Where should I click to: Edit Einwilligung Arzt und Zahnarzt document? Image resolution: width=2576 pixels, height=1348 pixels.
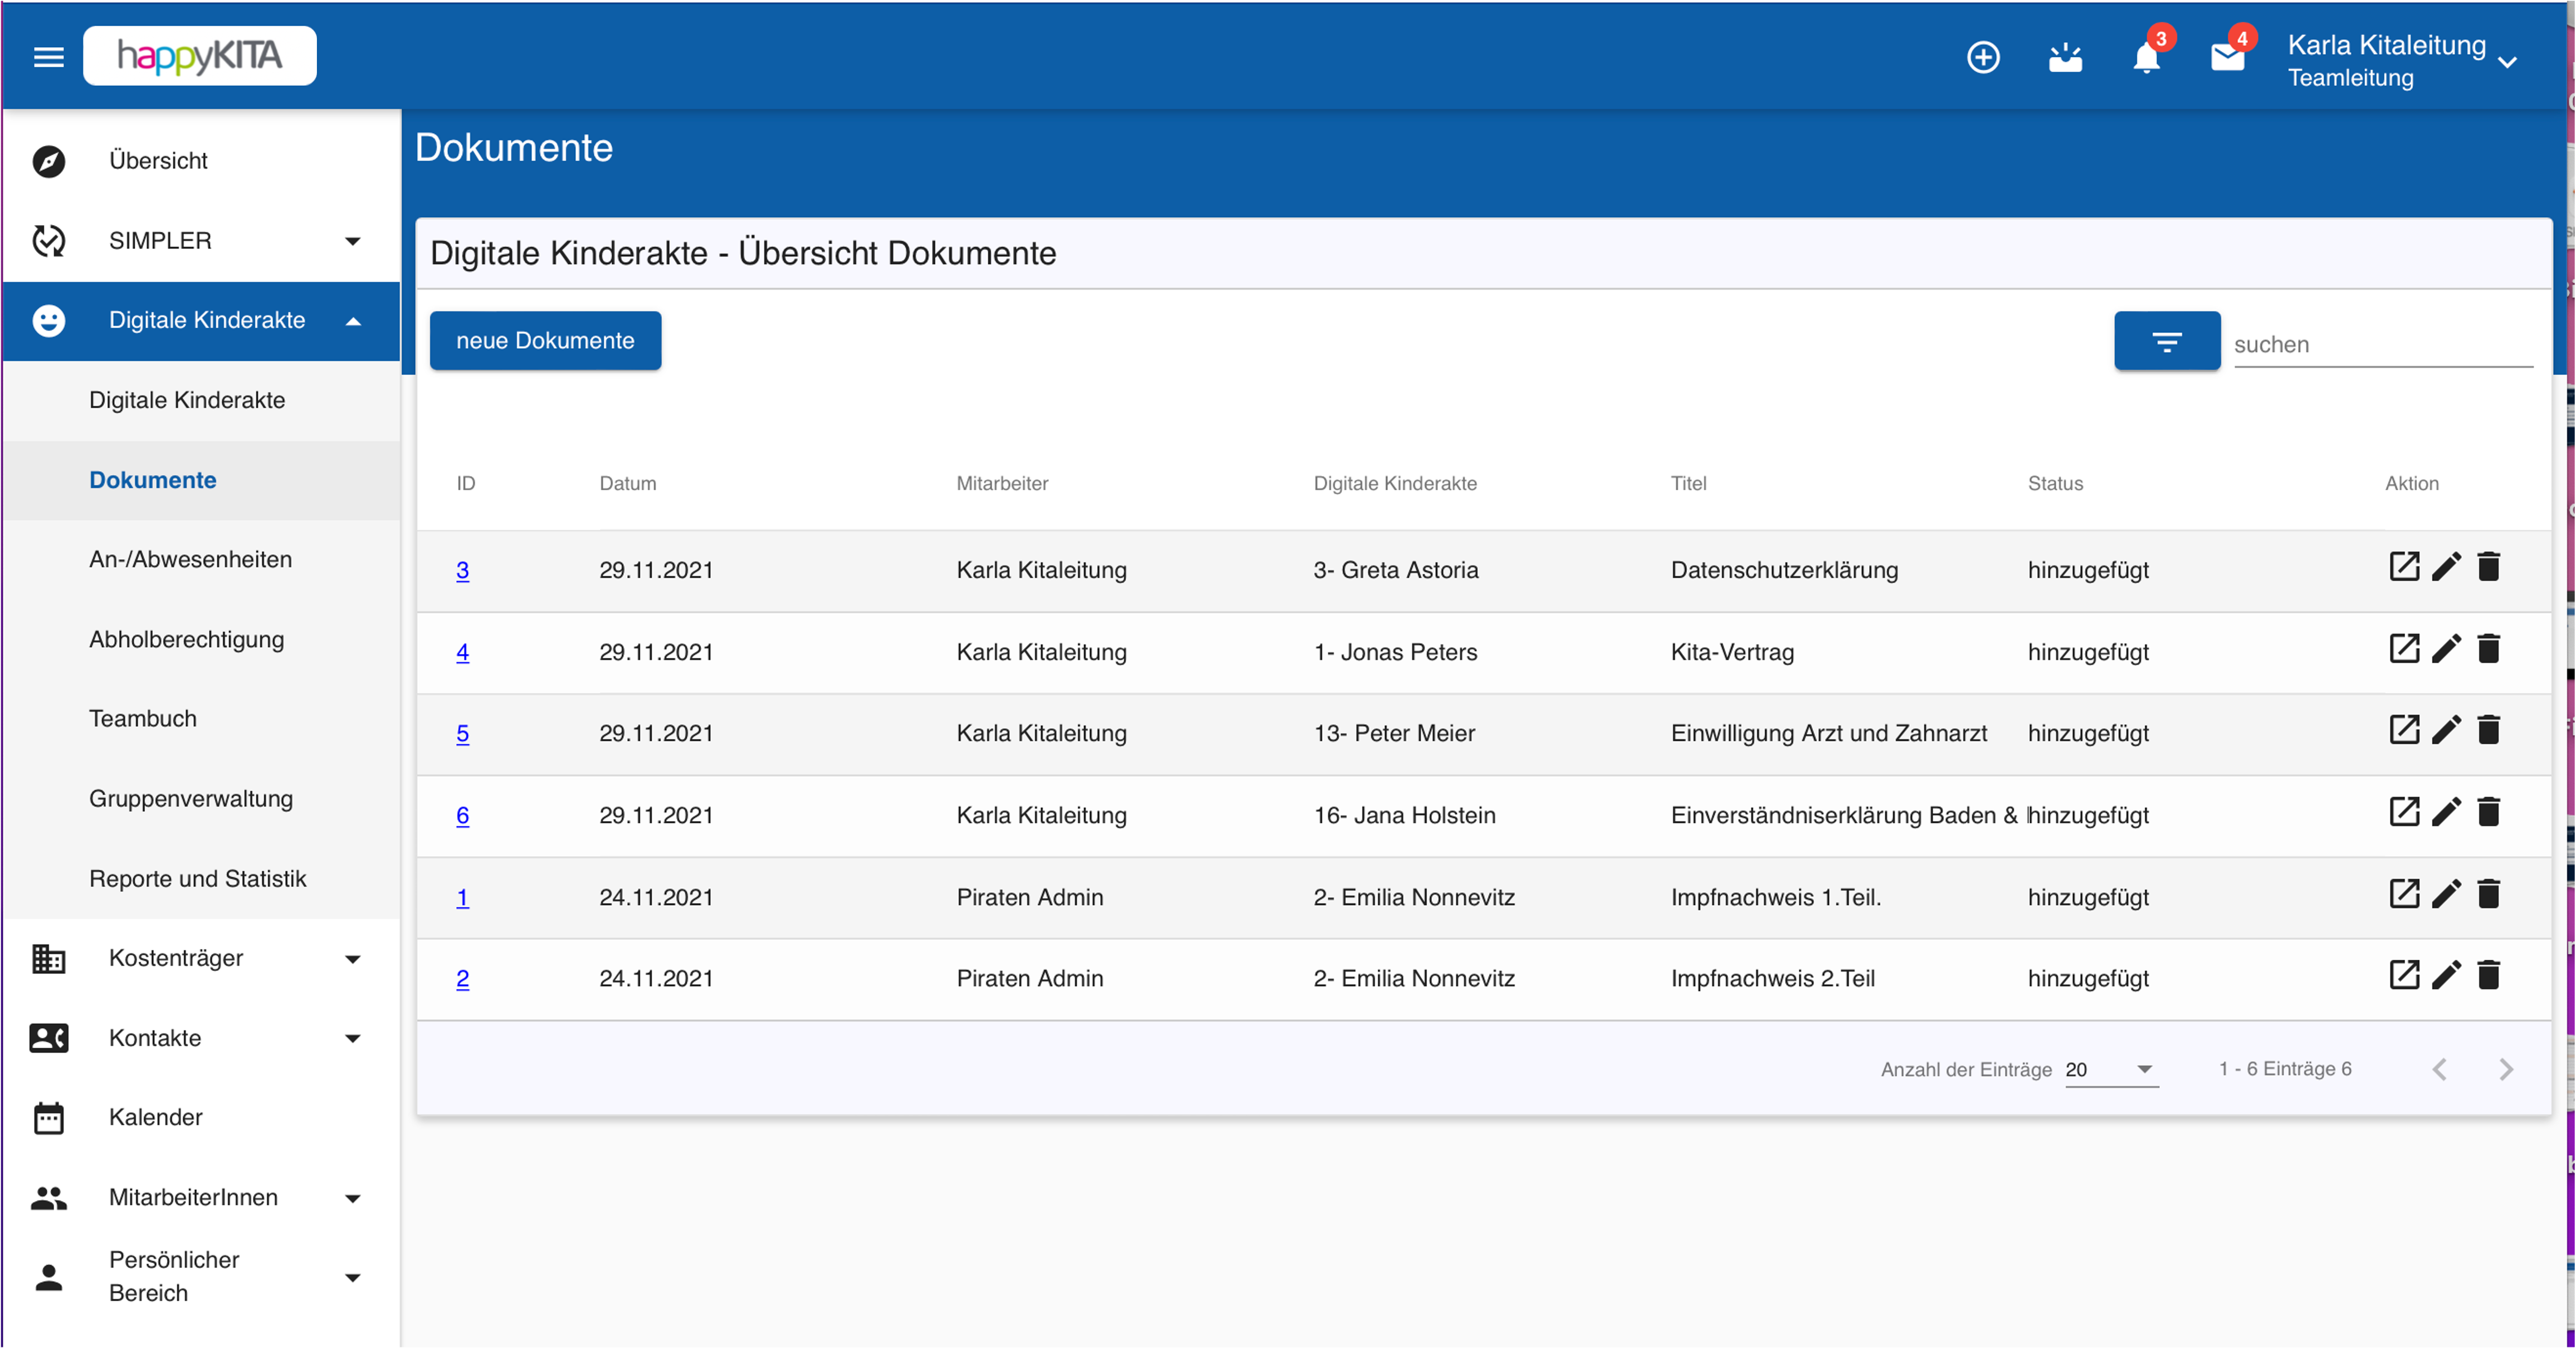coord(2446,730)
